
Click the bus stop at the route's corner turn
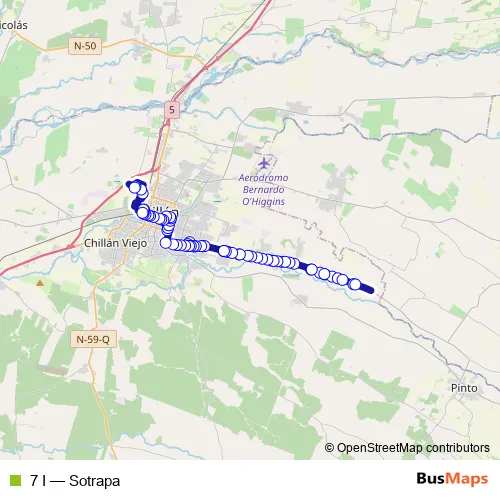[166, 243]
